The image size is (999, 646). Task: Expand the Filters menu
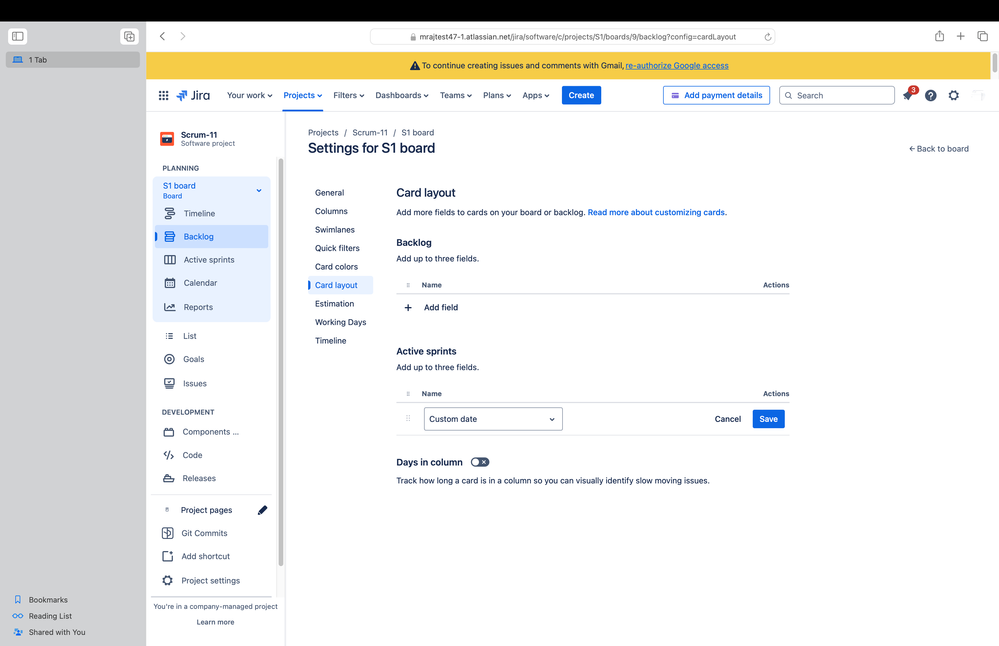pyautogui.click(x=349, y=96)
